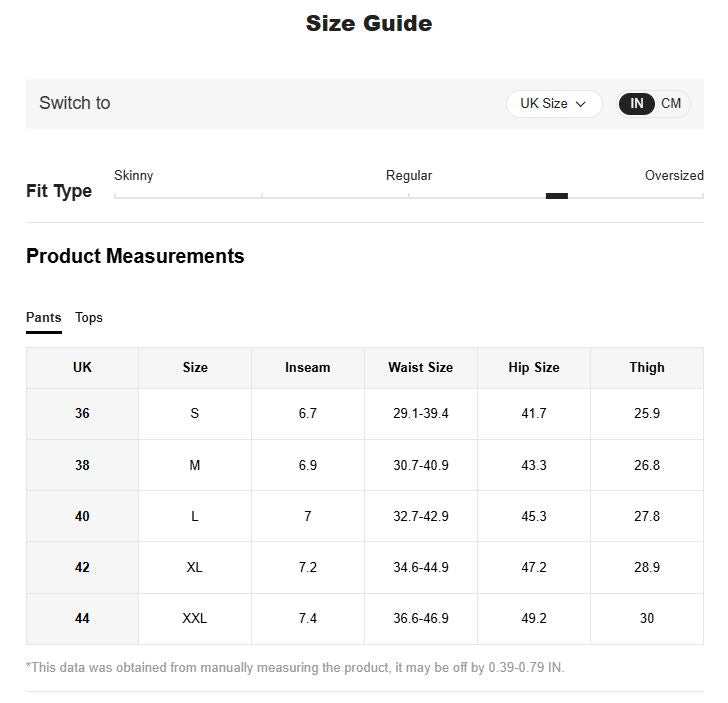Click the 30.7-40.9 waist size cell
This screenshot has width=728, height=703.
tap(421, 465)
